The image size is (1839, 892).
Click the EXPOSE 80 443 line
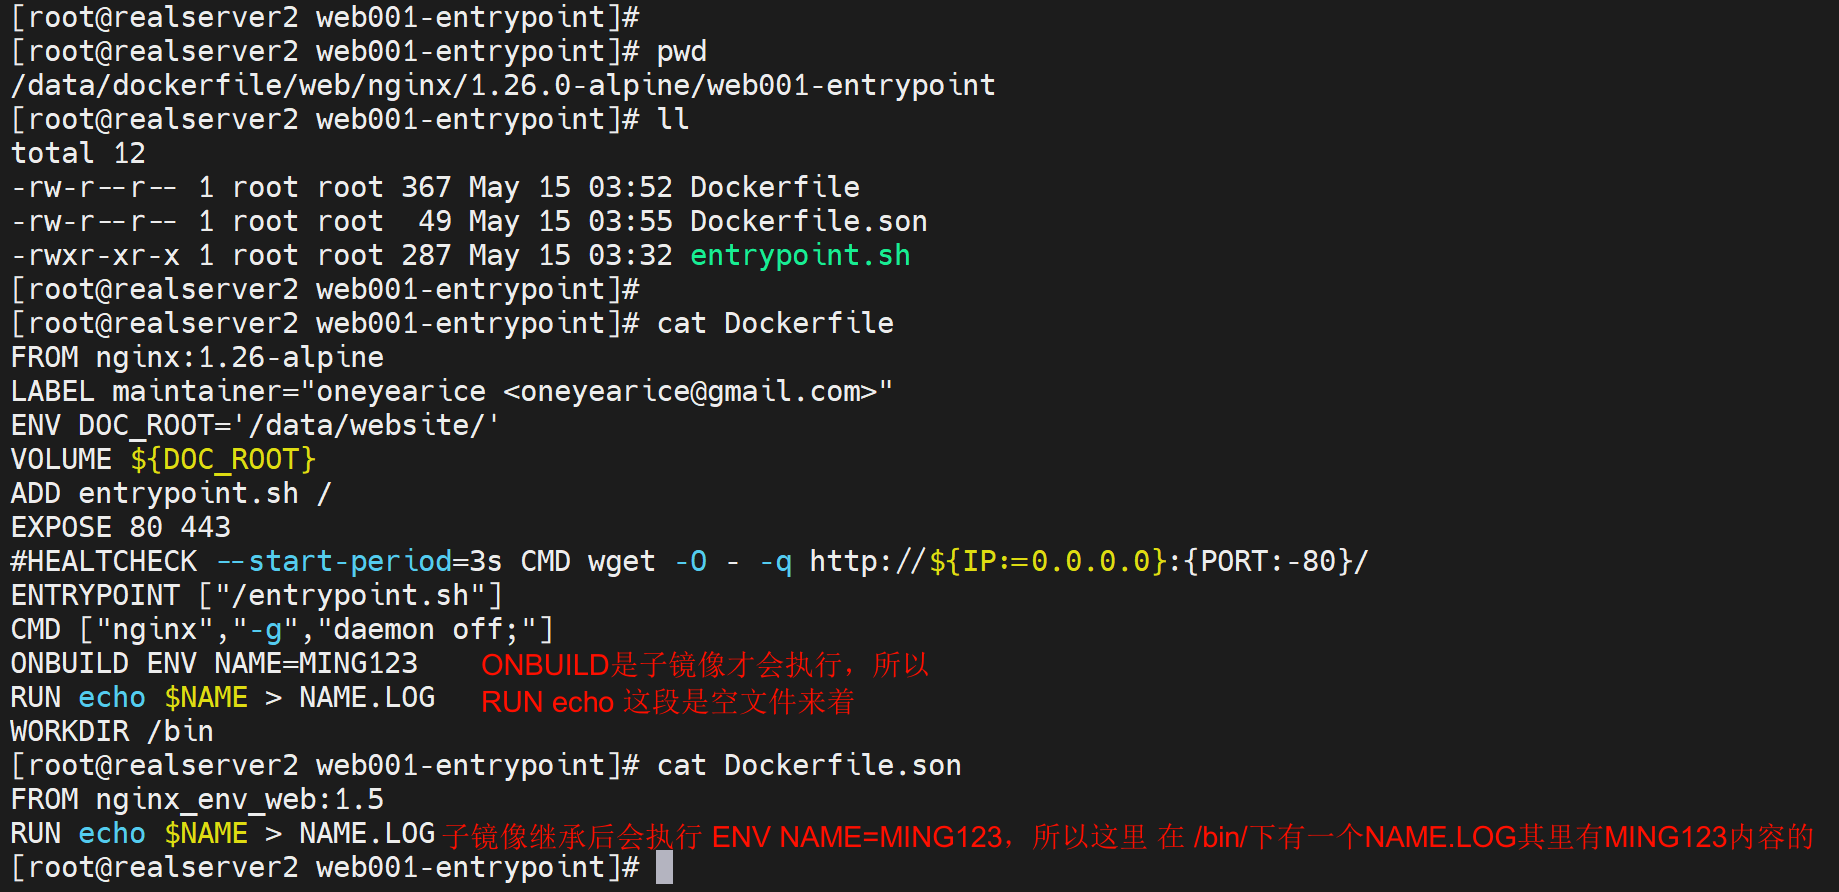[121, 527]
